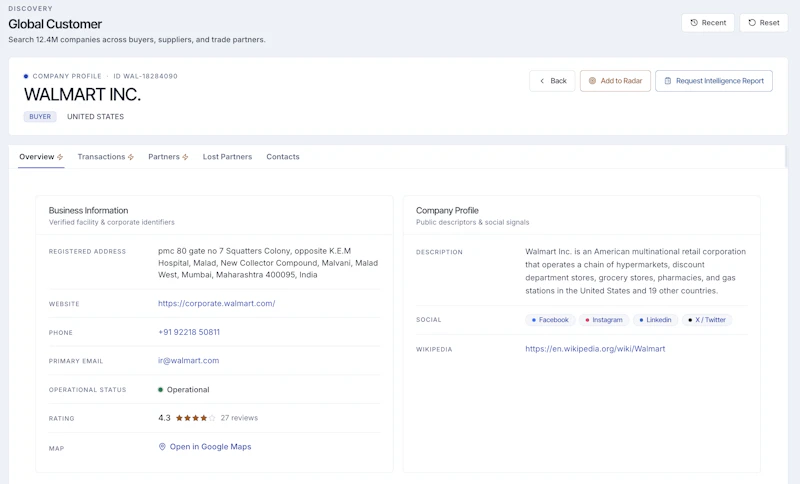Click the Walmart description paragraph
This screenshot has height=484, width=800.
click(x=636, y=271)
